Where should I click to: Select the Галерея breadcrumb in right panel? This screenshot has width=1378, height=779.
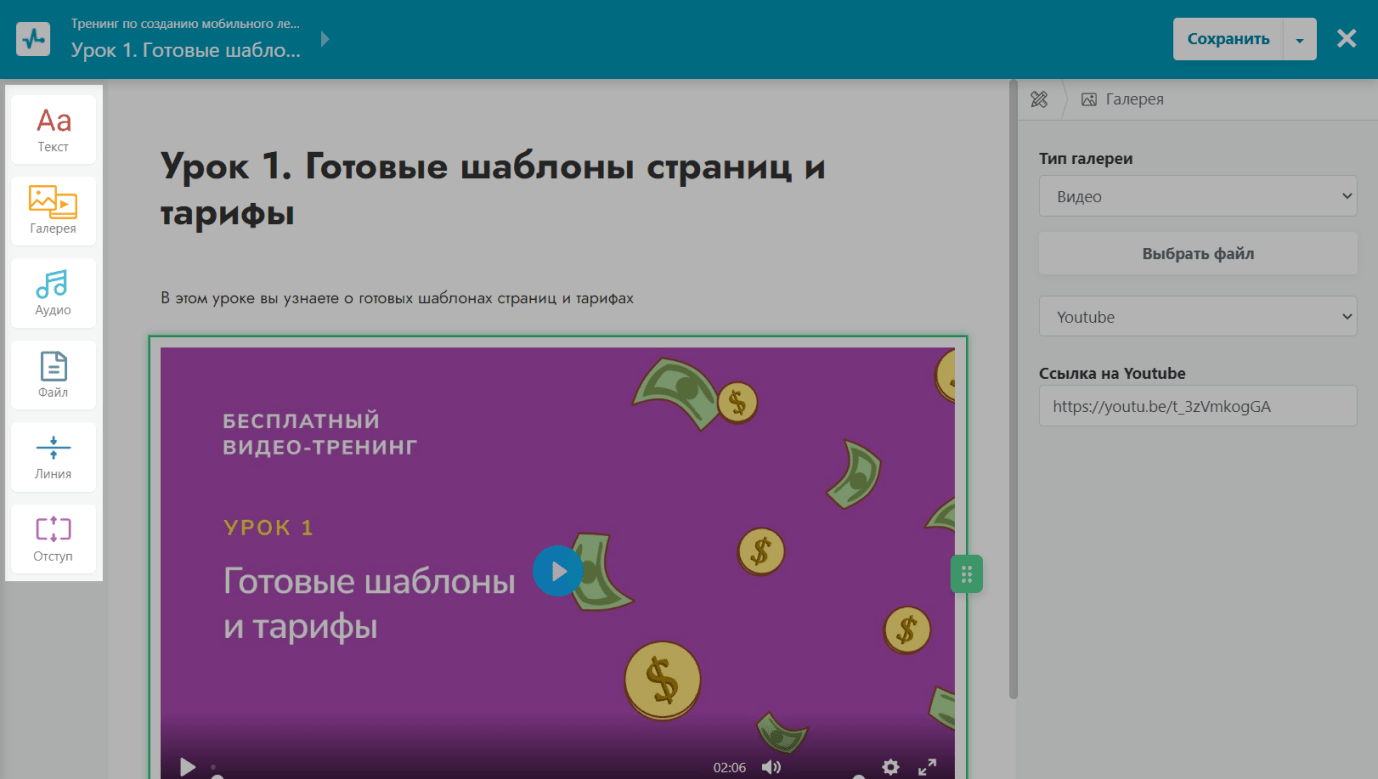(x=1122, y=99)
